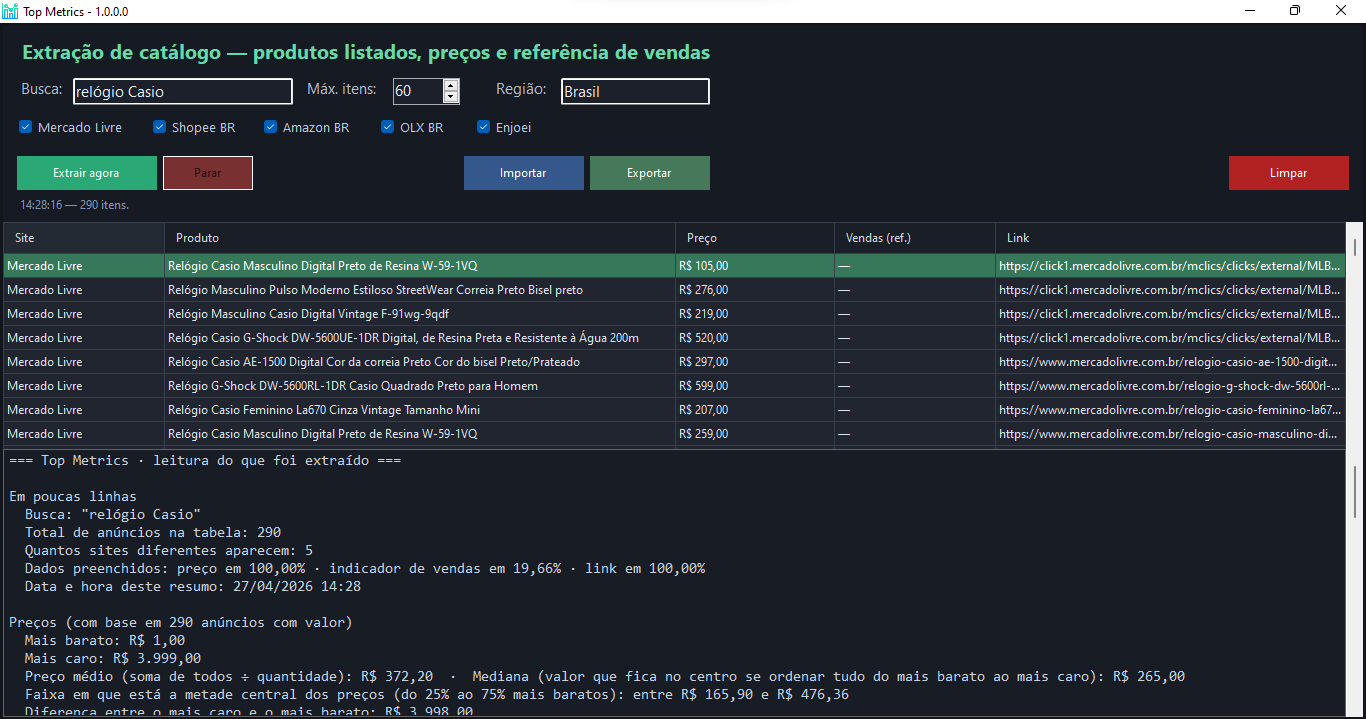
Task: Select the Casio G-Shock DW-5600UE-1DR row
Action: 403,338
